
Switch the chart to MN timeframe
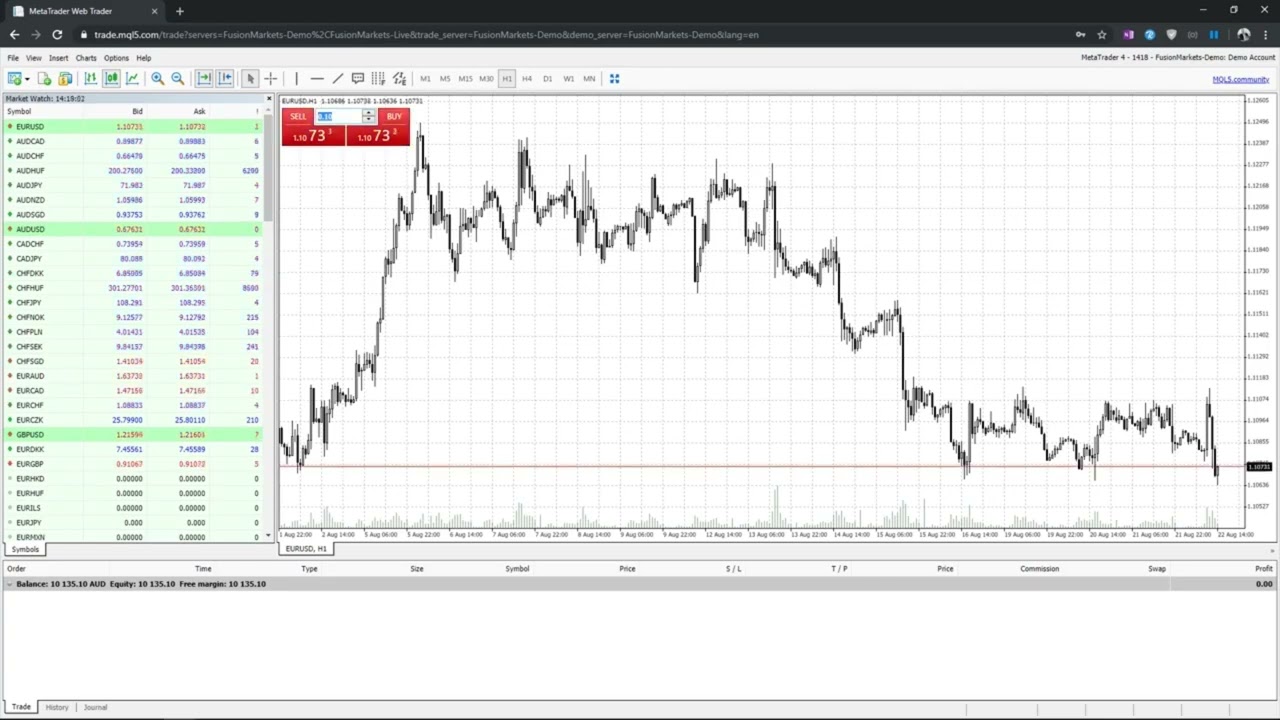click(589, 78)
